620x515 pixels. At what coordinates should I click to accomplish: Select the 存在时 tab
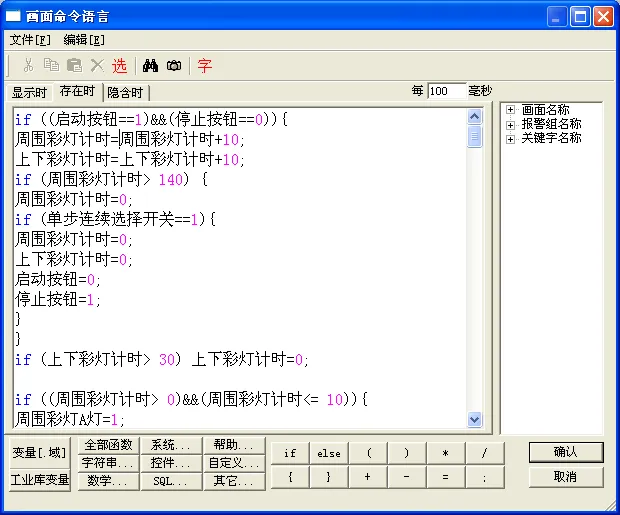(x=77, y=91)
